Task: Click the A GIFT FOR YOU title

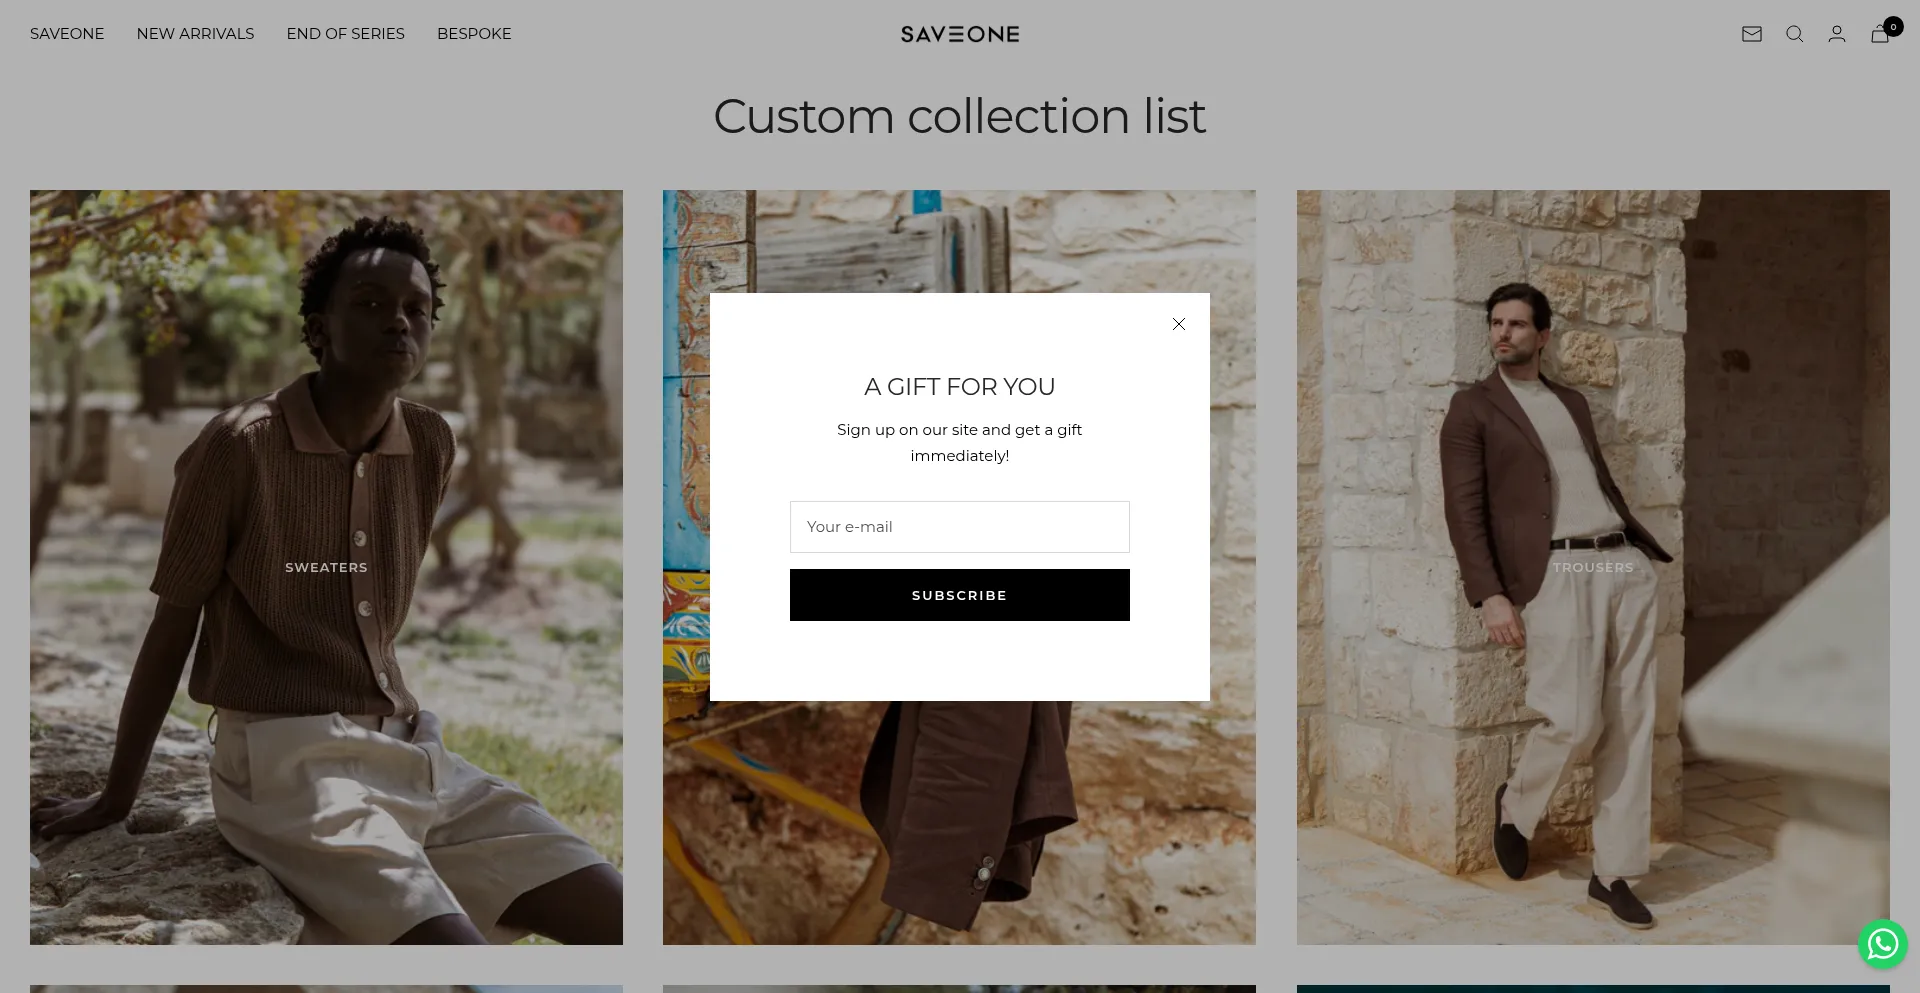Action: pyautogui.click(x=960, y=387)
